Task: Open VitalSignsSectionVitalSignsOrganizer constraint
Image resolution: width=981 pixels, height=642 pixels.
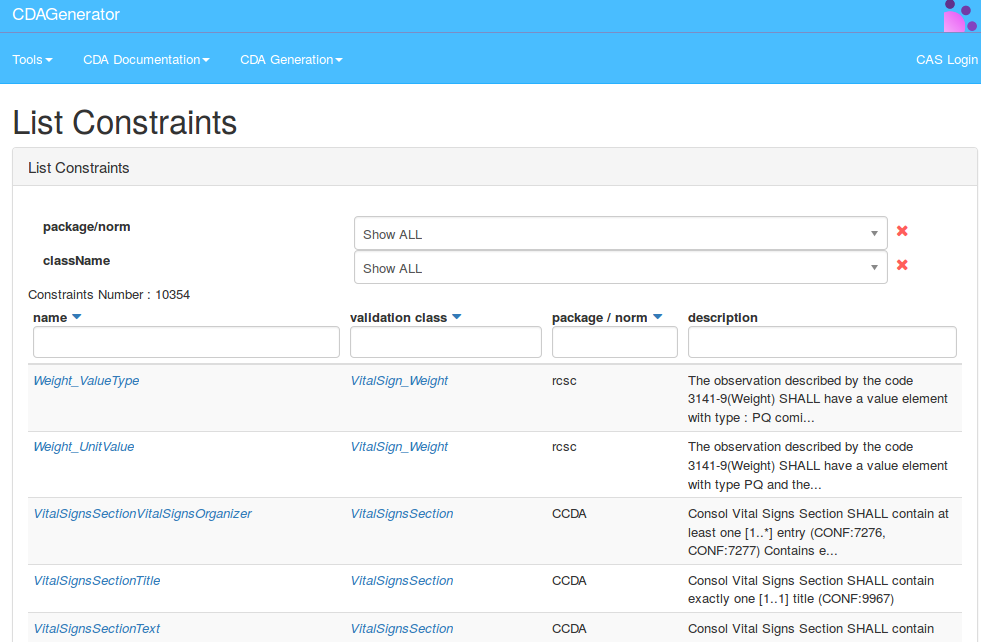Action: [x=142, y=514]
